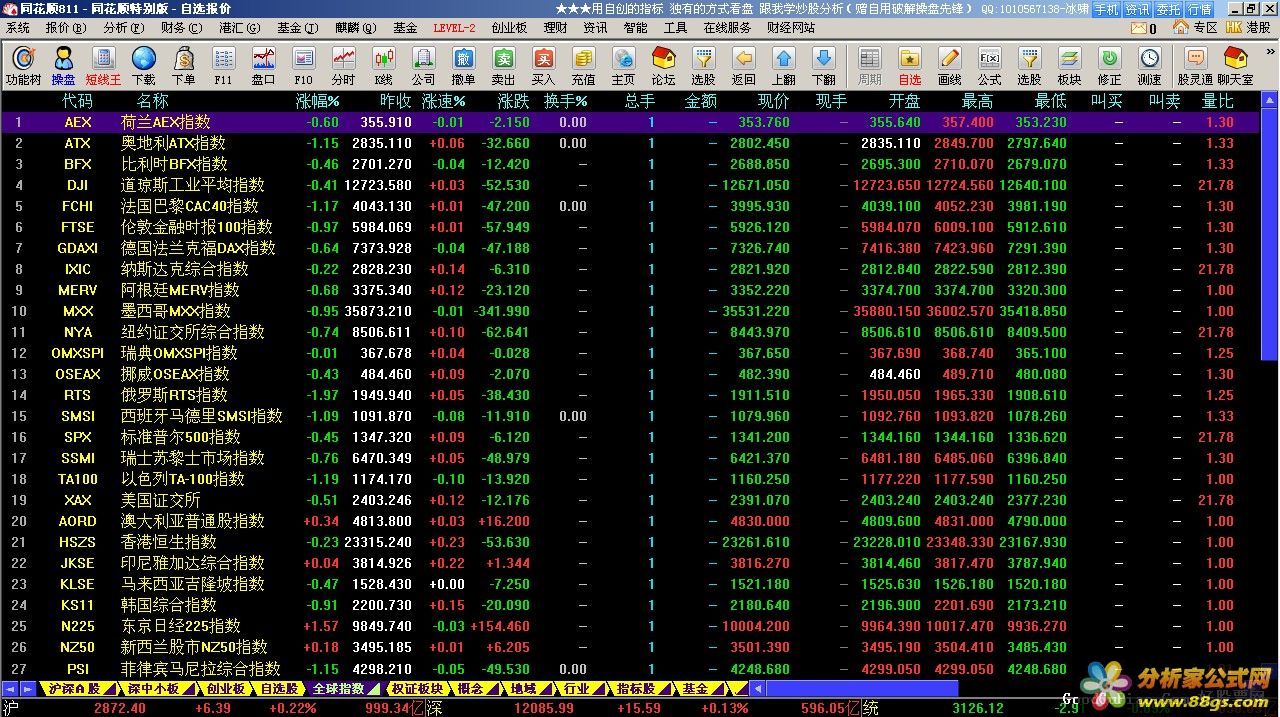The height and width of the screenshot is (717, 1280).
Task: Click the 资讯 button in title bar
Action: [x=1137, y=9]
